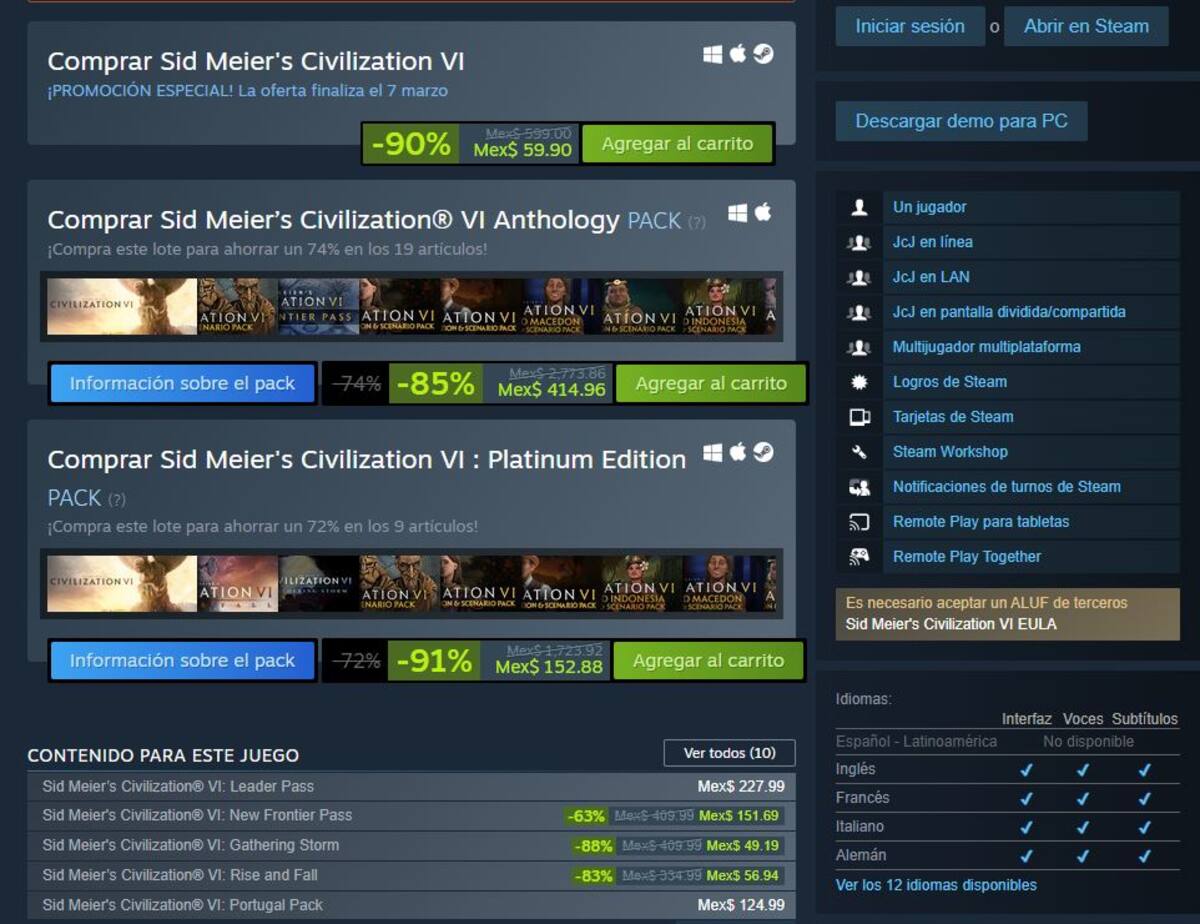Click Inglés language row

[x=1007, y=770]
